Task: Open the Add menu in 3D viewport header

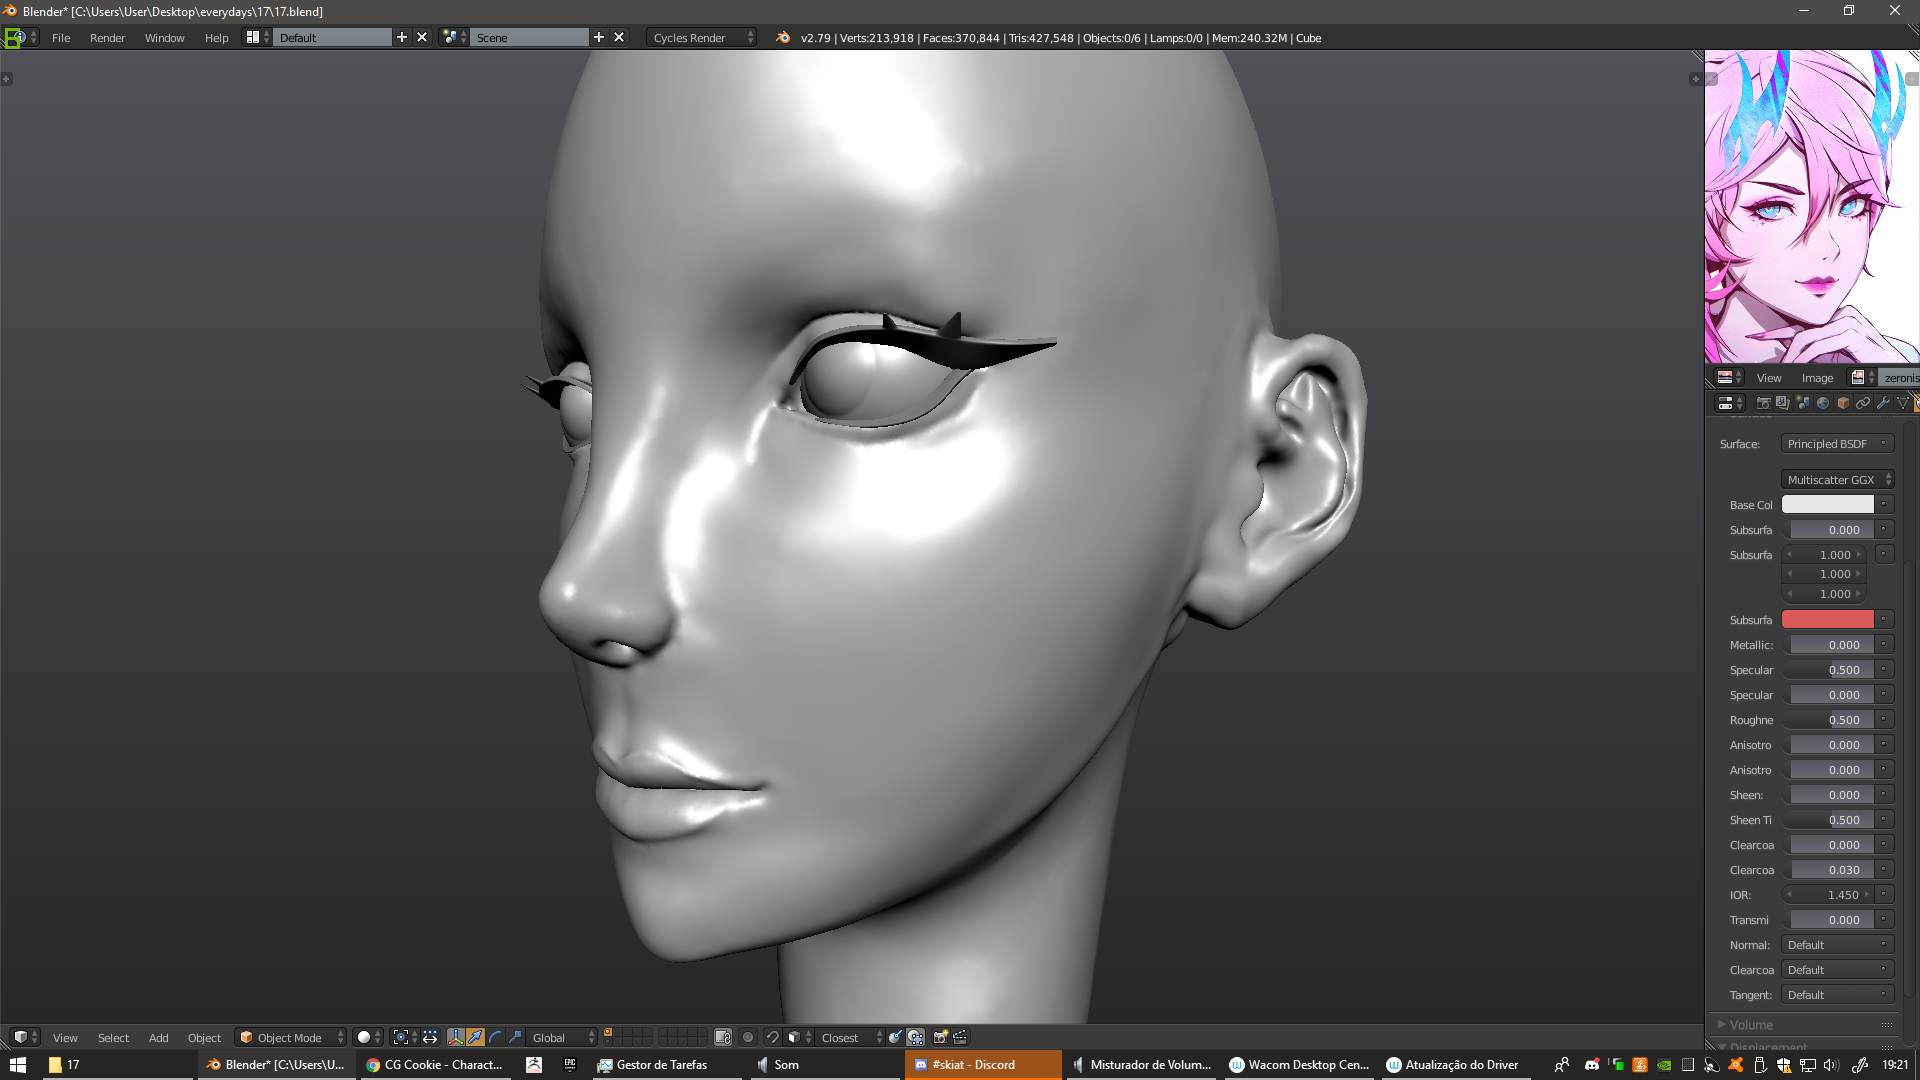Action: (x=158, y=1037)
